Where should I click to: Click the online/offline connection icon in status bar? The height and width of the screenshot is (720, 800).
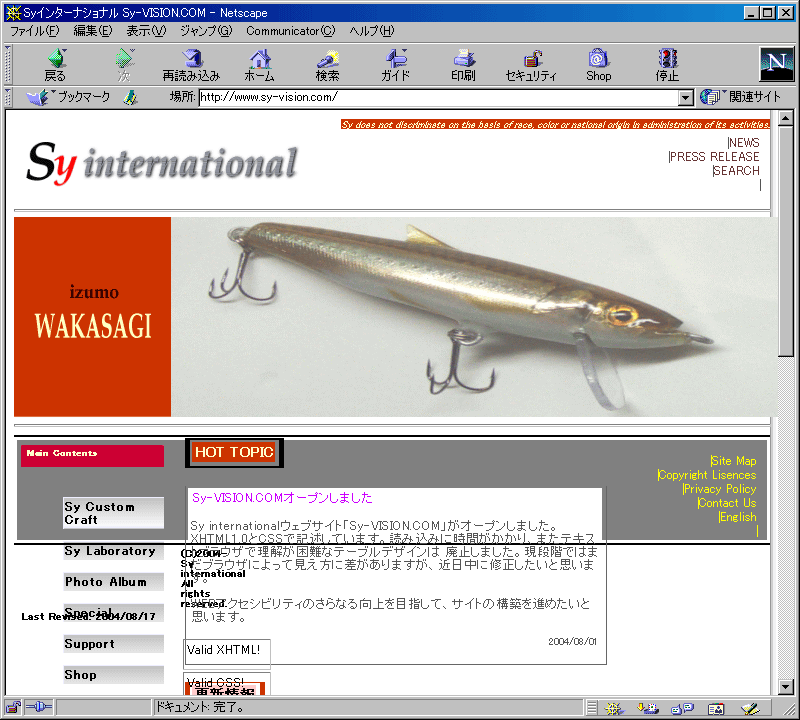coord(39,707)
